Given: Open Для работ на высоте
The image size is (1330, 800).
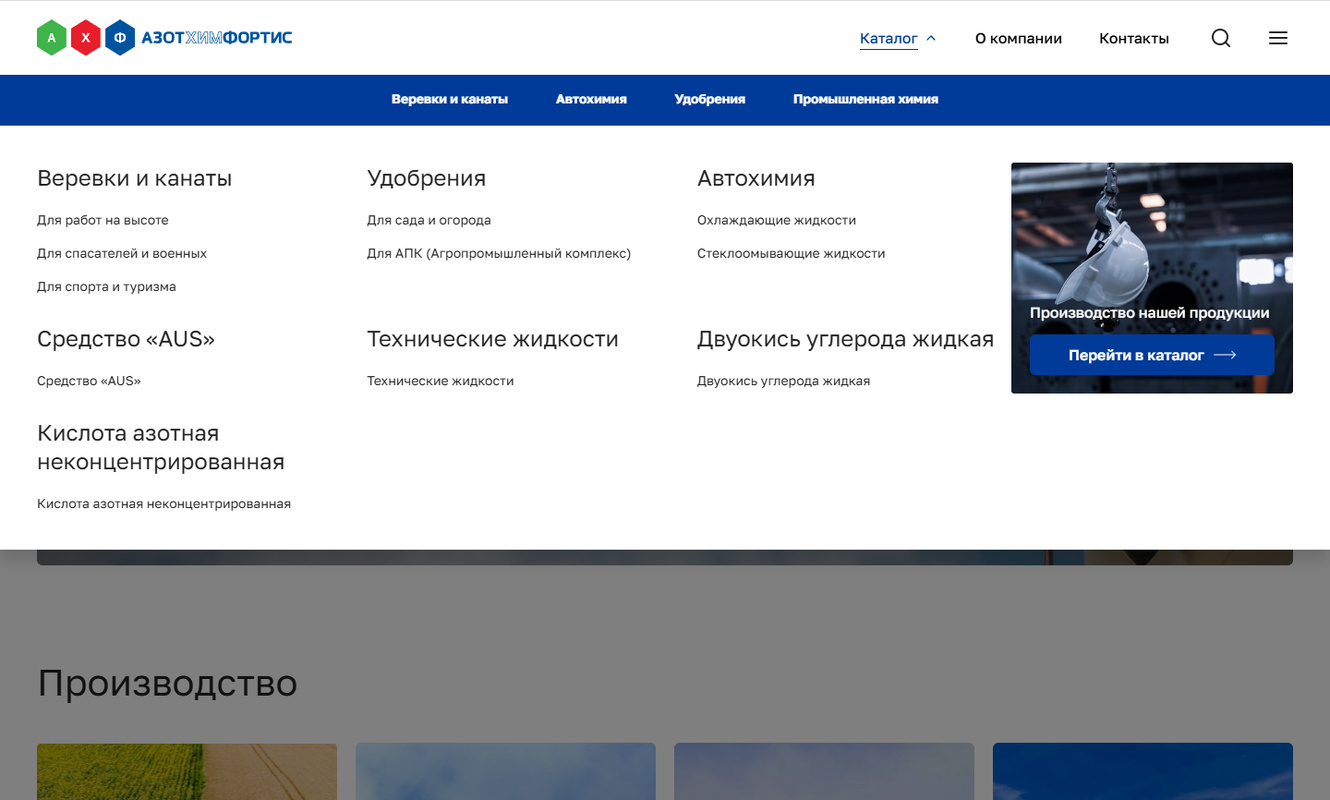Looking at the screenshot, I should (x=103, y=220).
